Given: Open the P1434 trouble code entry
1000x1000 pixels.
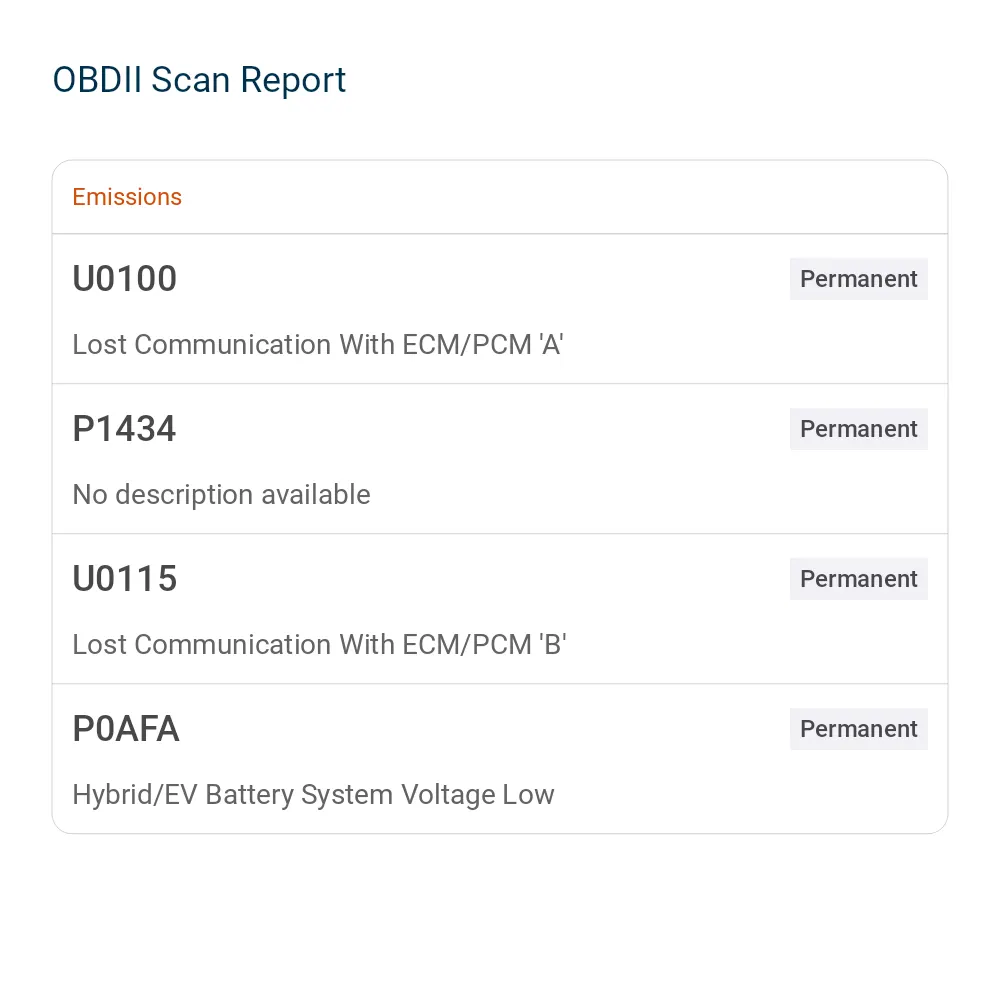Looking at the screenshot, I should pos(500,459).
